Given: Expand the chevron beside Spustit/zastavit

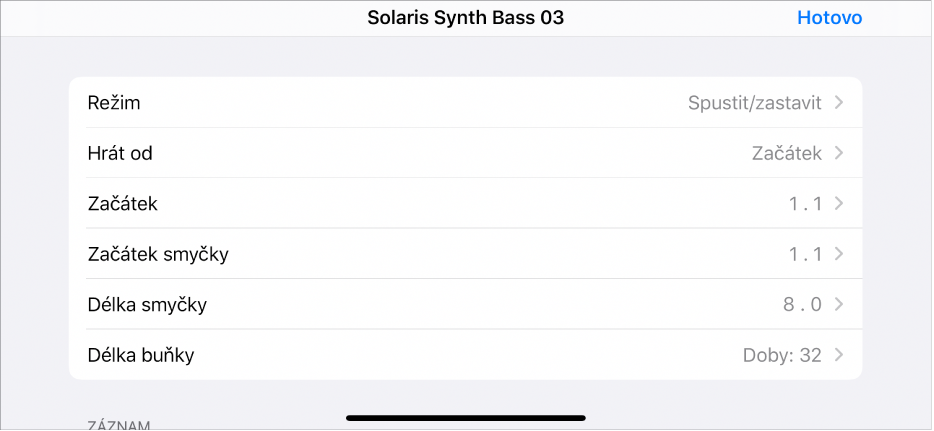Looking at the screenshot, I should click(839, 103).
